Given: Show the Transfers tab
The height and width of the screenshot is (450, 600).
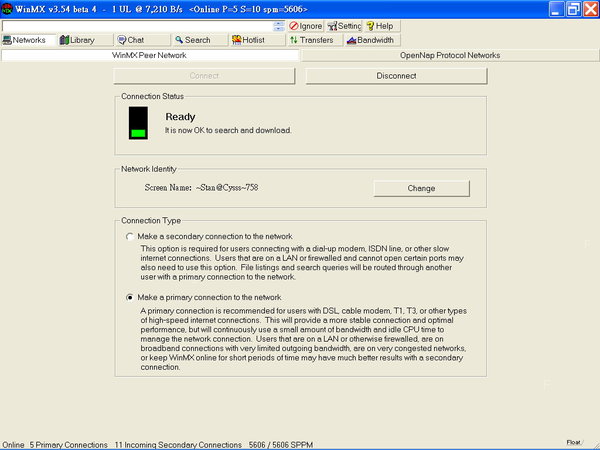Looking at the screenshot, I should coord(315,40).
